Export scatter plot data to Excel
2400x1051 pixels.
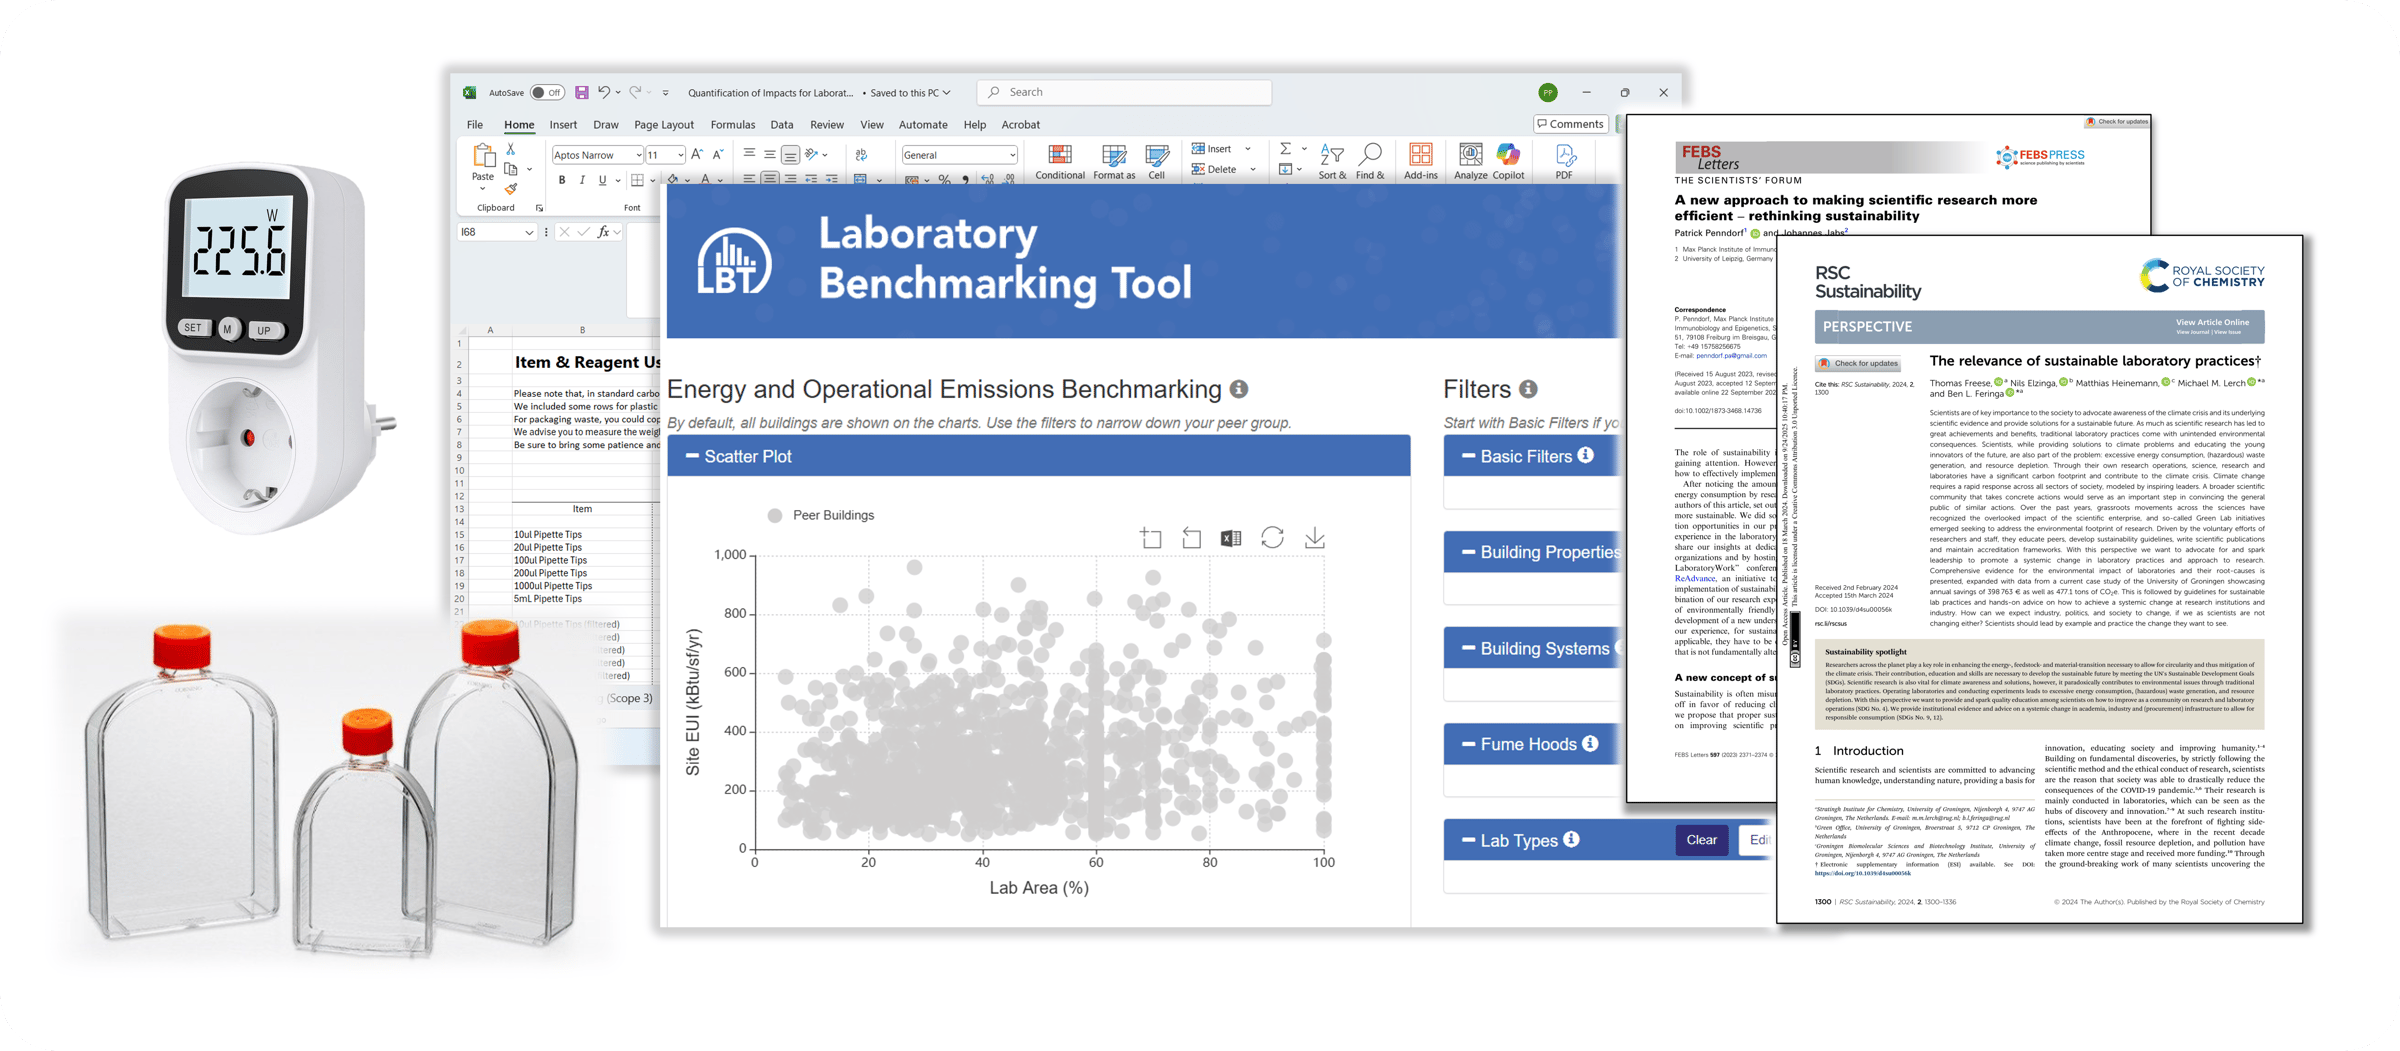tap(1231, 538)
